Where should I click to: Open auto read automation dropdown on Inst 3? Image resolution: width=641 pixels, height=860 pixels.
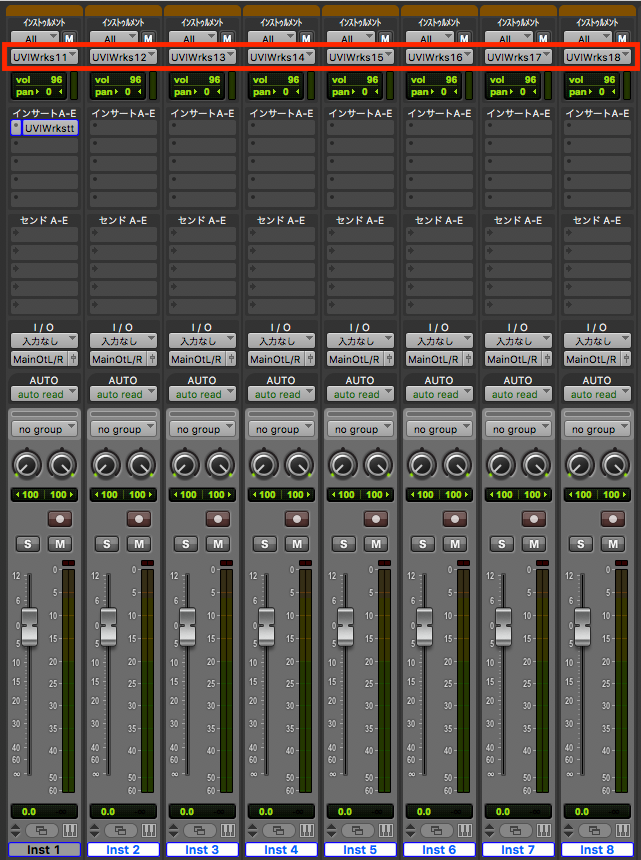[202, 394]
